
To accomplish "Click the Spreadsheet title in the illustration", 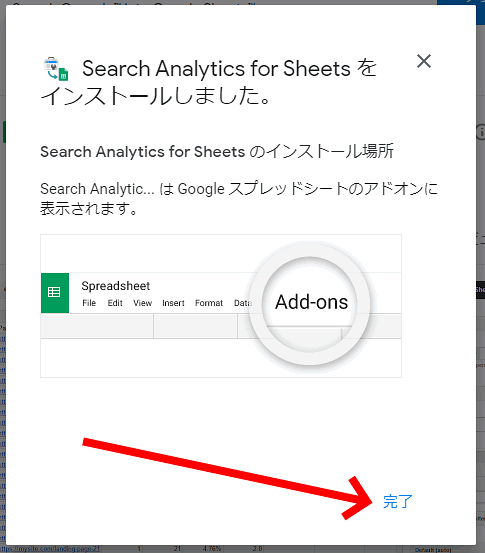I will 116,286.
